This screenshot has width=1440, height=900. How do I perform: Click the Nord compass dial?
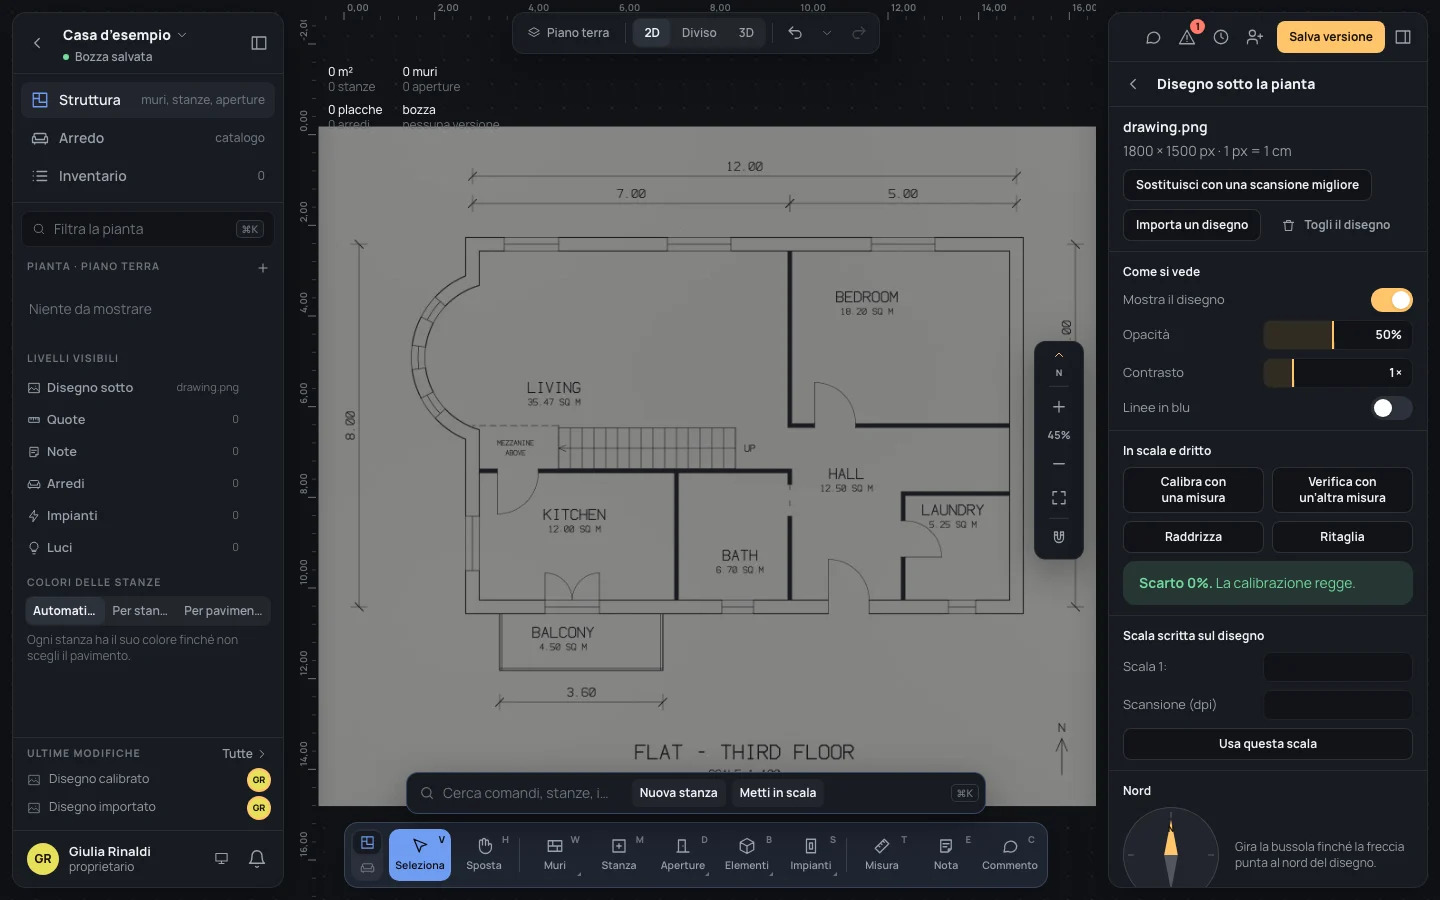pyautogui.click(x=1171, y=850)
